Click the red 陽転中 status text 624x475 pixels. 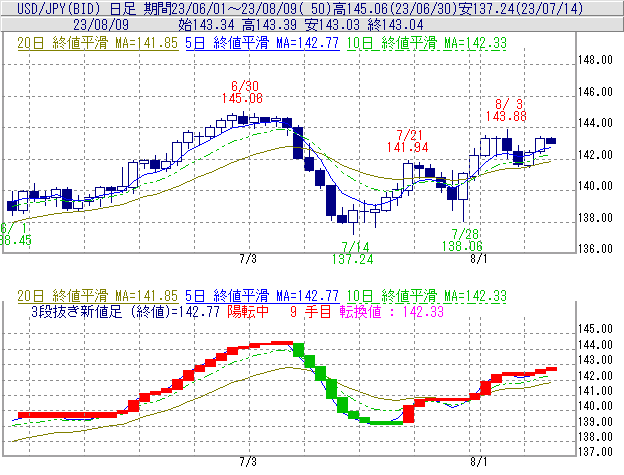point(248,311)
